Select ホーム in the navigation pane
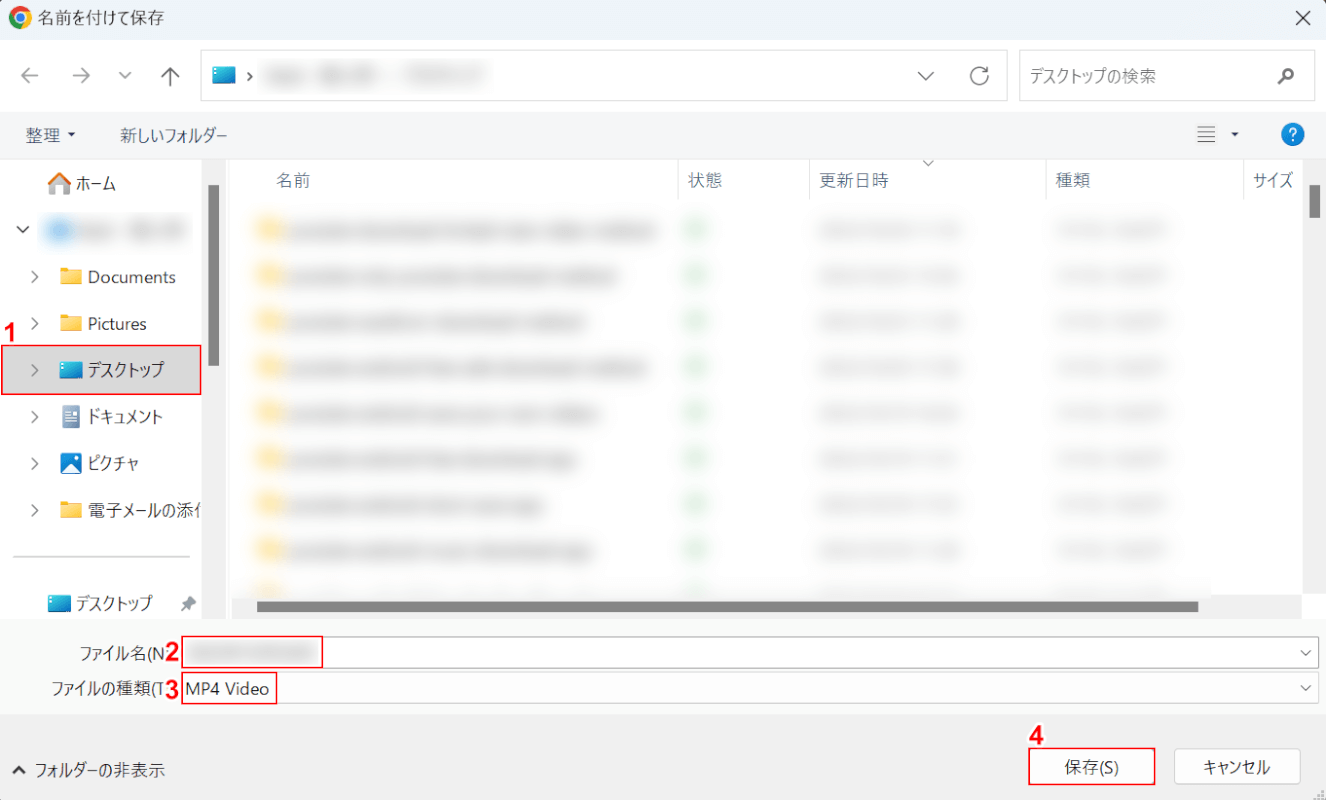Image resolution: width=1326 pixels, height=800 pixels. [82, 184]
